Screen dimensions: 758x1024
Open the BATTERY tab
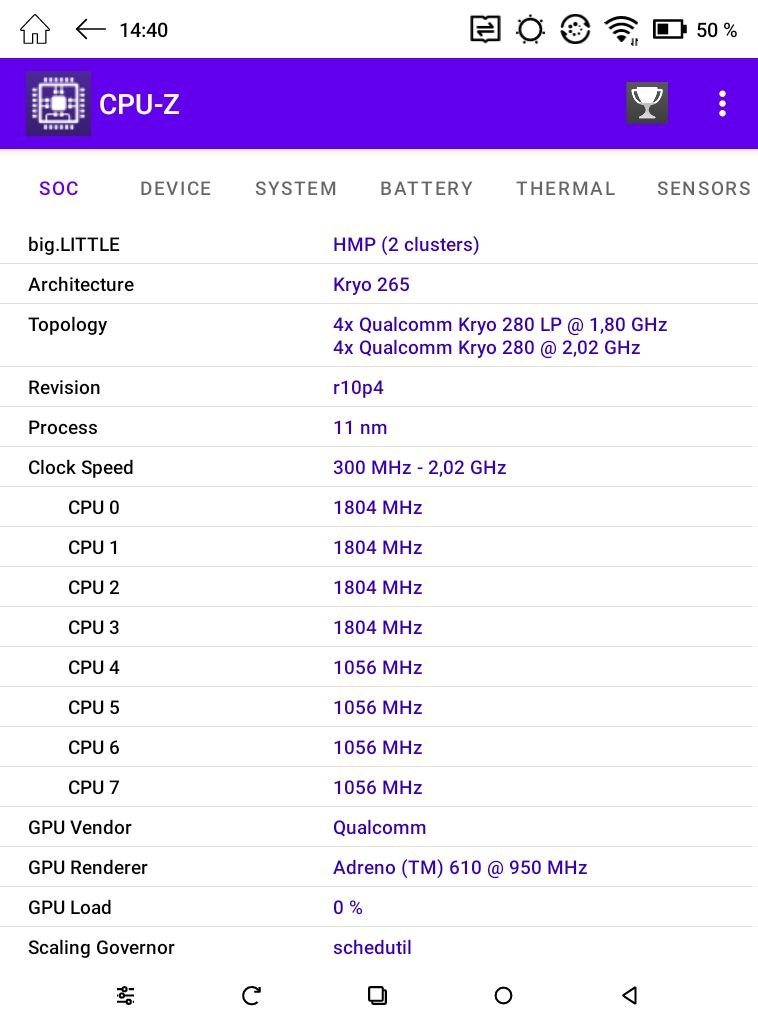(426, 189)
